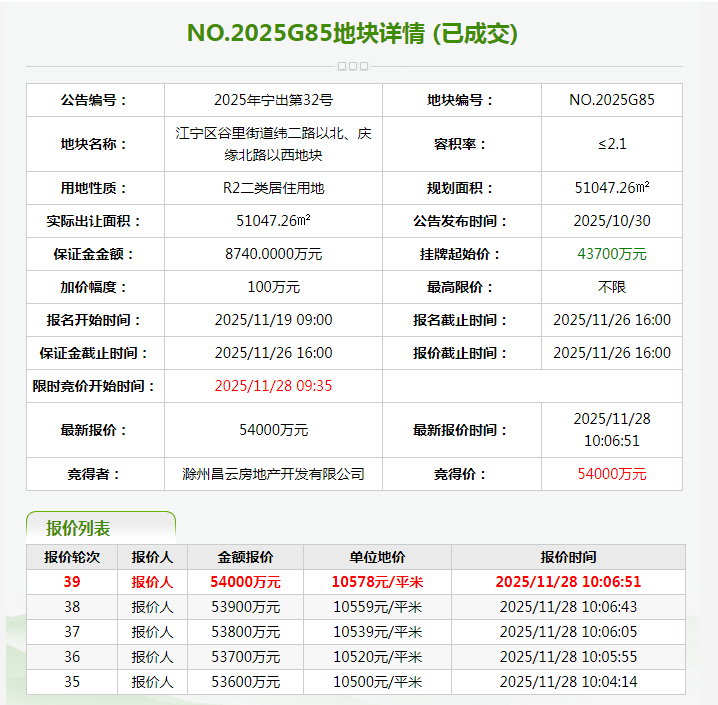This screenshot has height=705, width=718.
Task: Click the red 54000万元 final price value
Action: 612,474
